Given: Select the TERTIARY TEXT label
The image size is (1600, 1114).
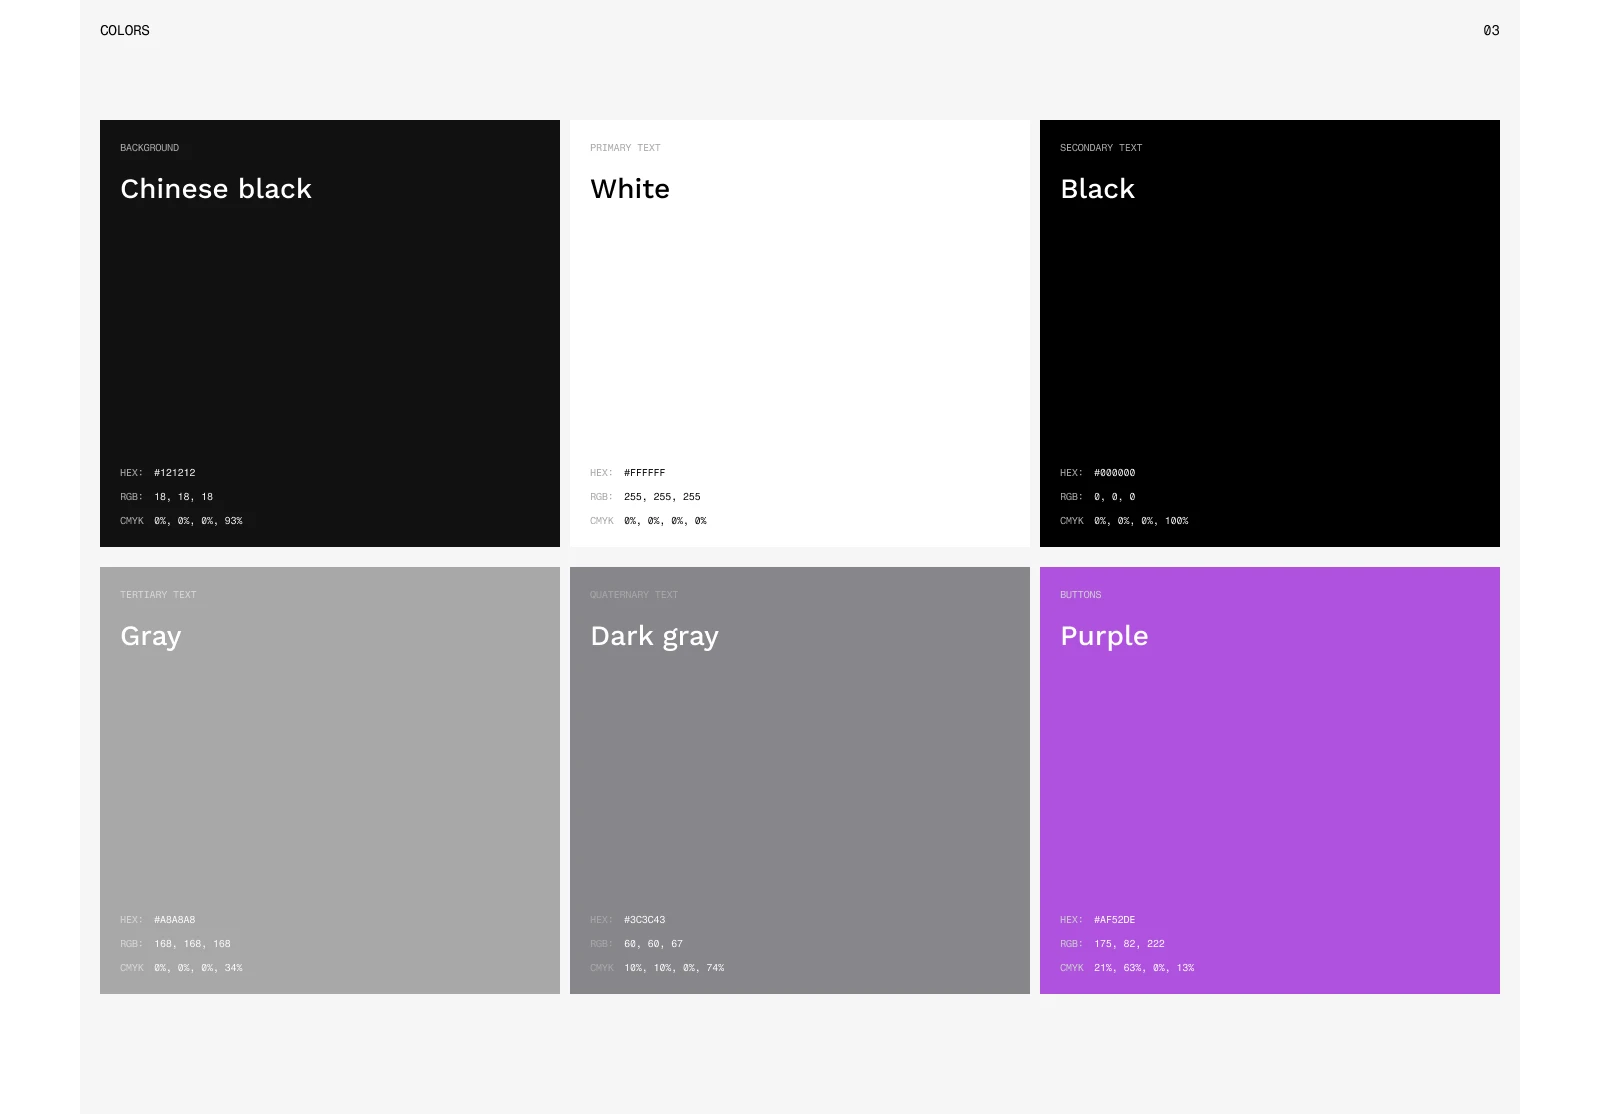Looking at the screenshot, I should tap(158, 595).
